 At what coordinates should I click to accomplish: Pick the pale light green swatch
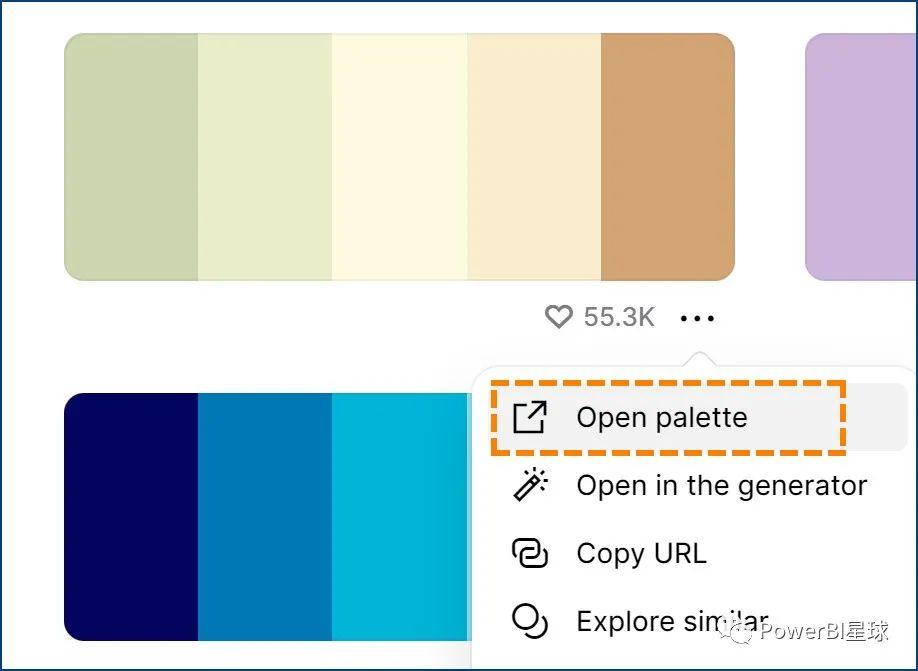tap(265, 157)
